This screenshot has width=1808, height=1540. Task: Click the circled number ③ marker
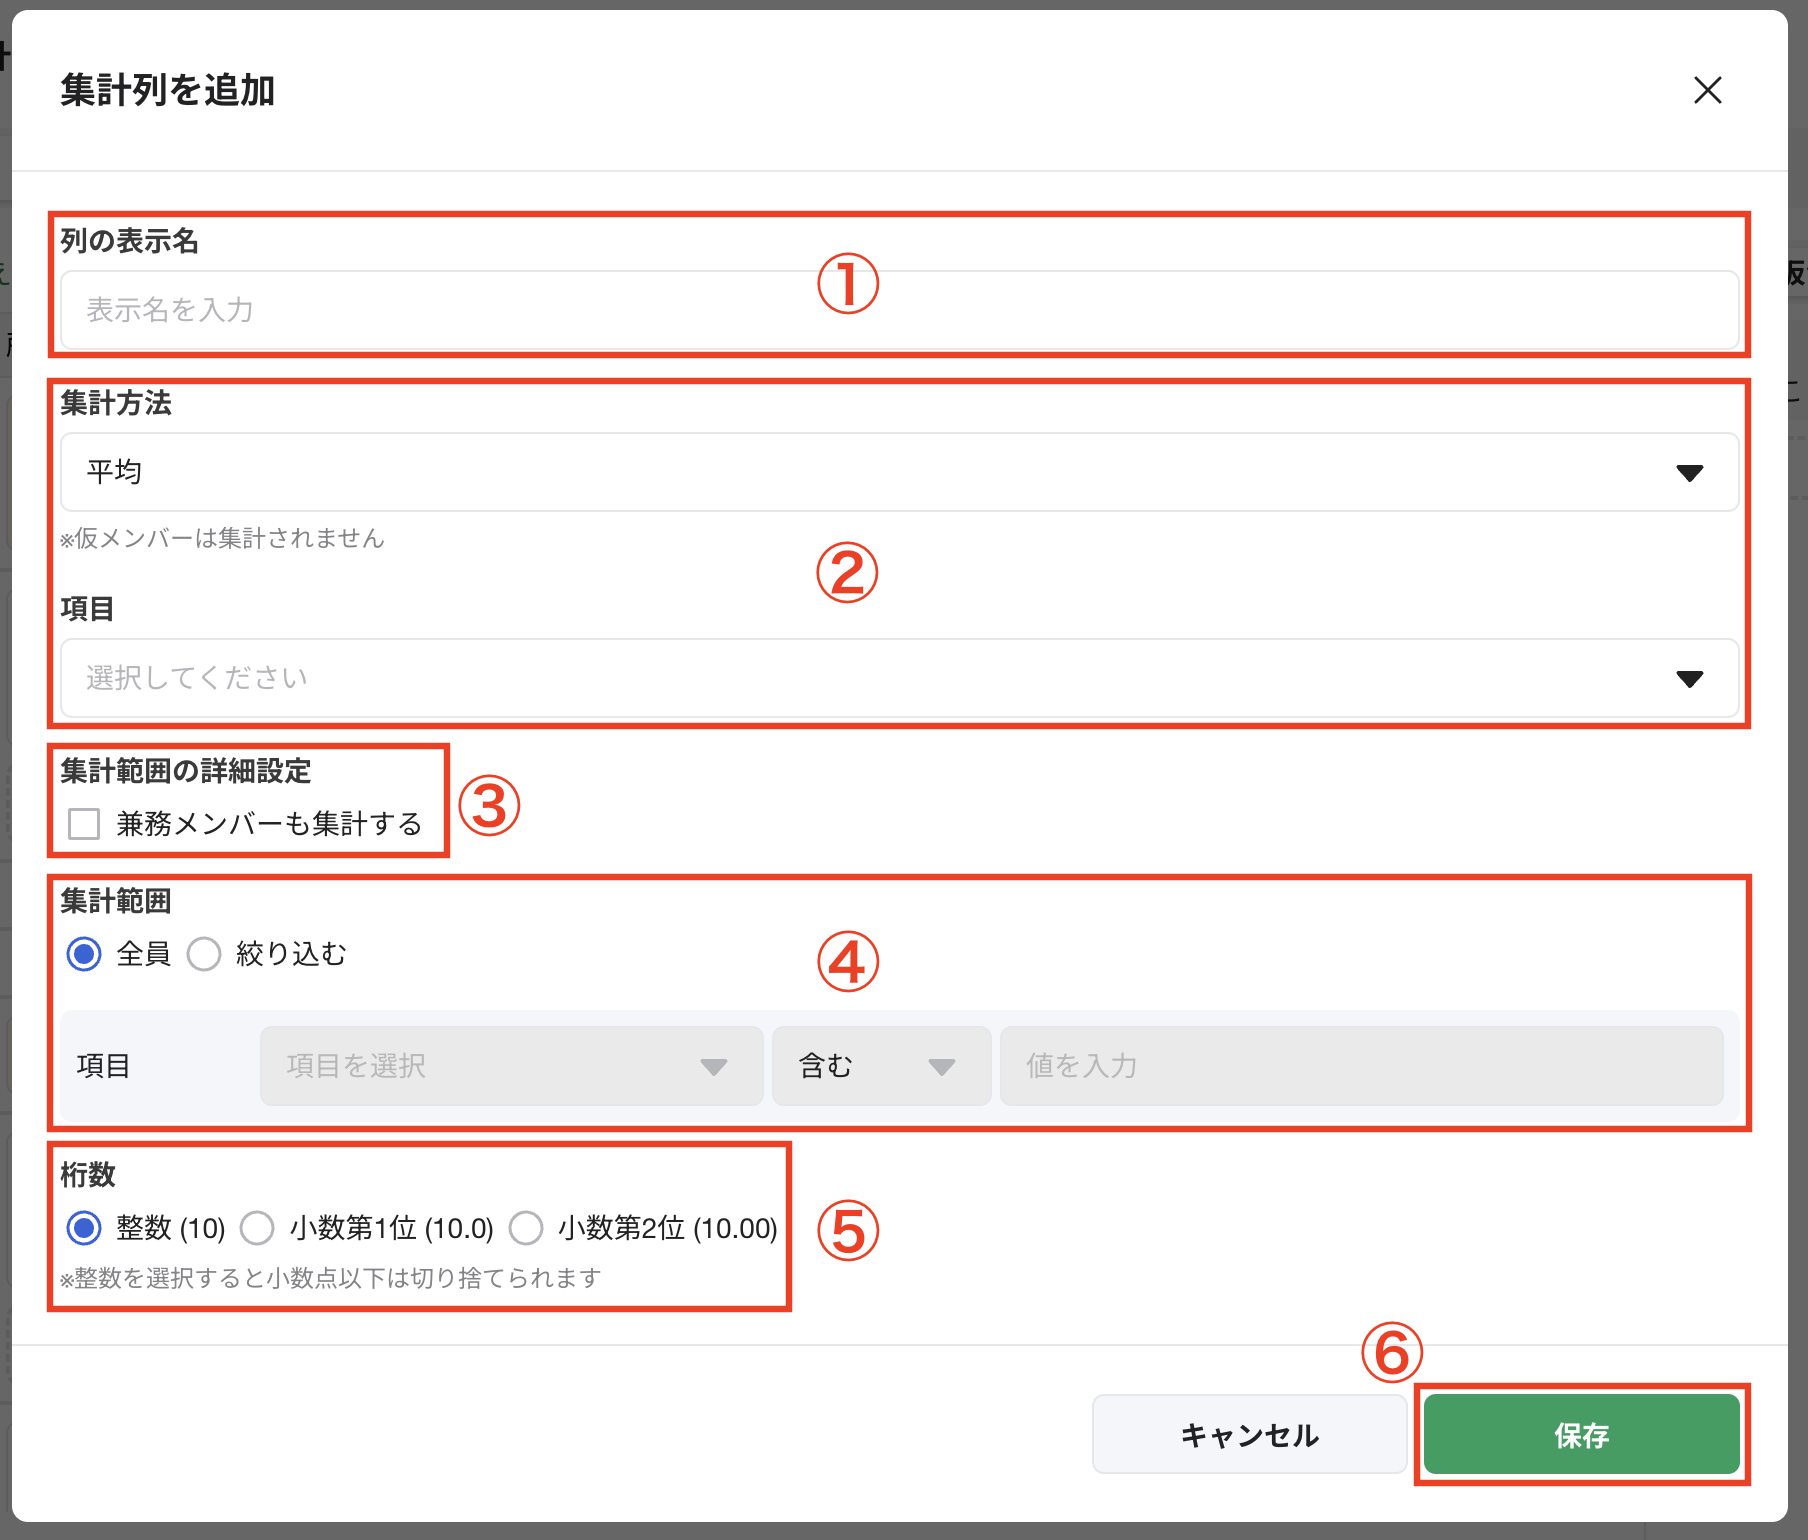tap(489, 806)
